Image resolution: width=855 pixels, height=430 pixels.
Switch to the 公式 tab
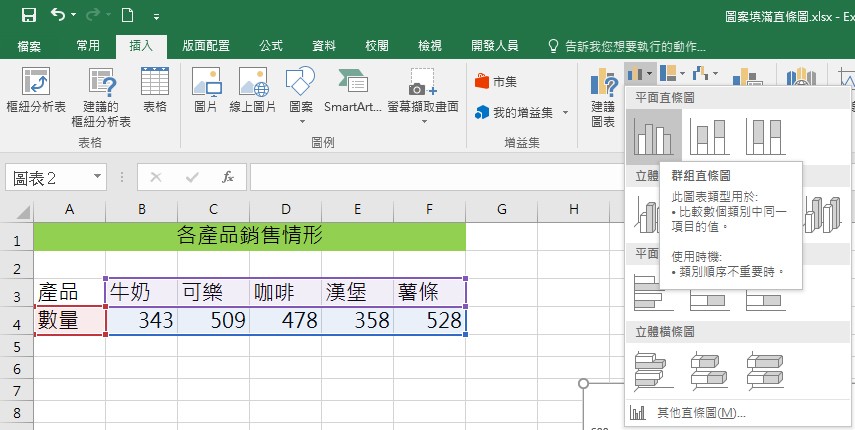click(x=271, y=46)
